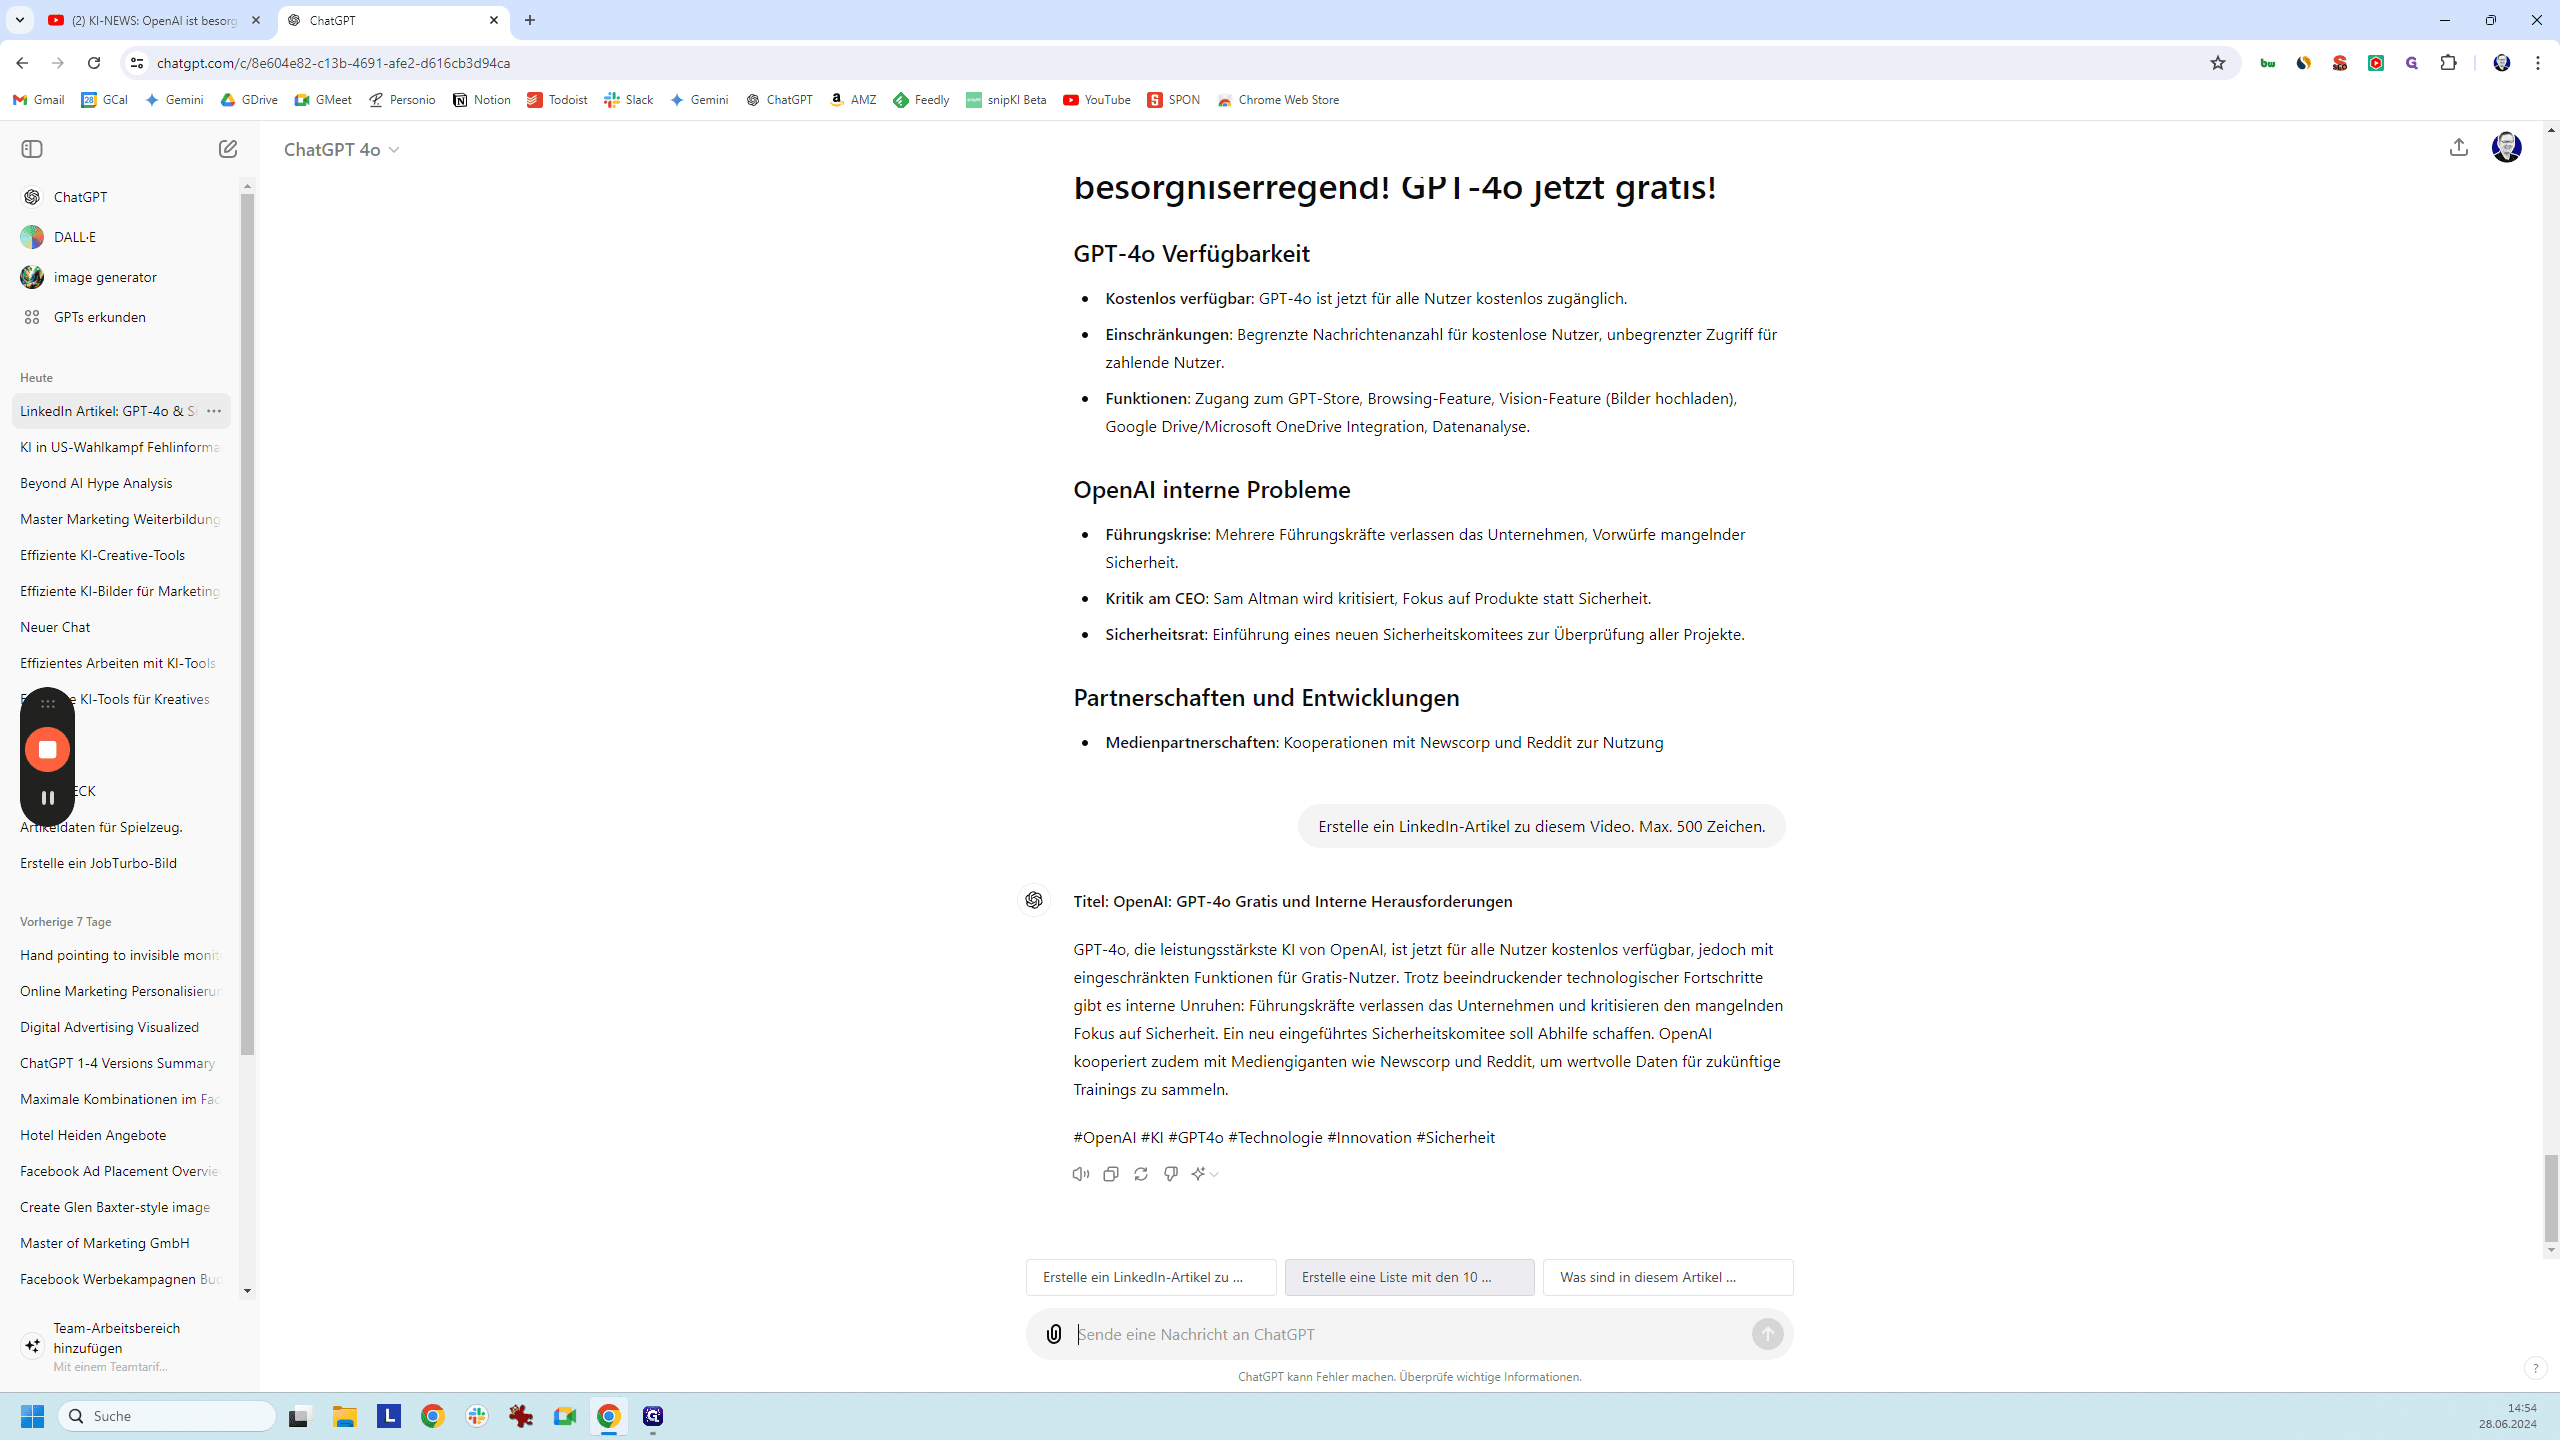Image resolution: width=2560 pixels, height=1440 pixels.
Task: Pause the screen recording
Action: [x=47, y=798]
